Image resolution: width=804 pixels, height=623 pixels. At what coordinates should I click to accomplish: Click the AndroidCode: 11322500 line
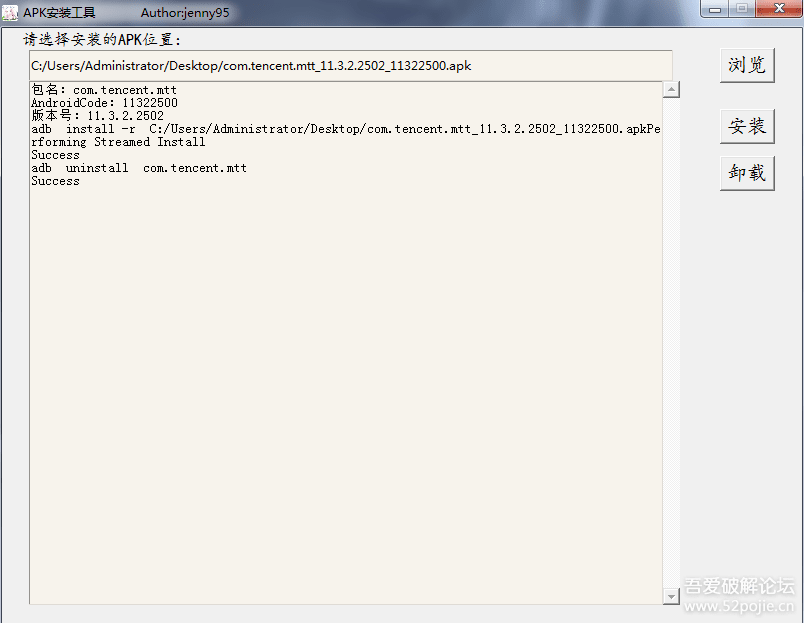105,103
